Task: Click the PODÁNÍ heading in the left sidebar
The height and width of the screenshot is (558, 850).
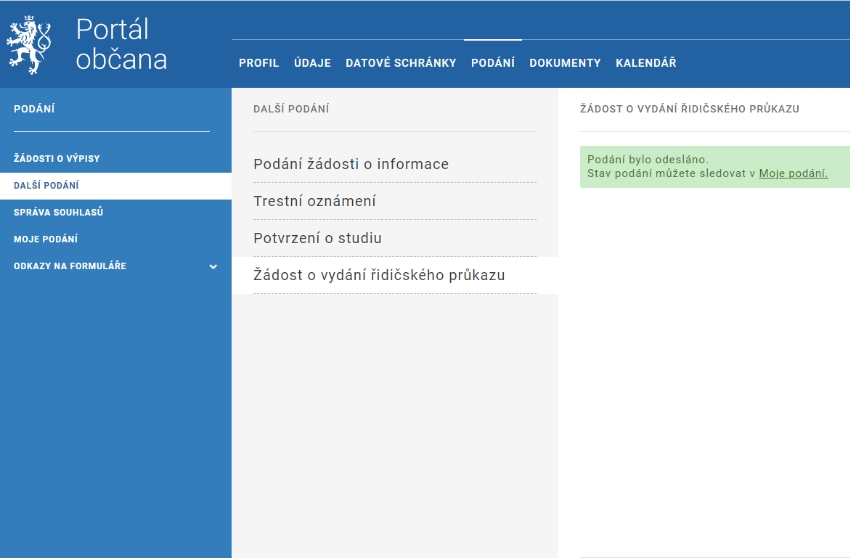Action: point(34,109)
